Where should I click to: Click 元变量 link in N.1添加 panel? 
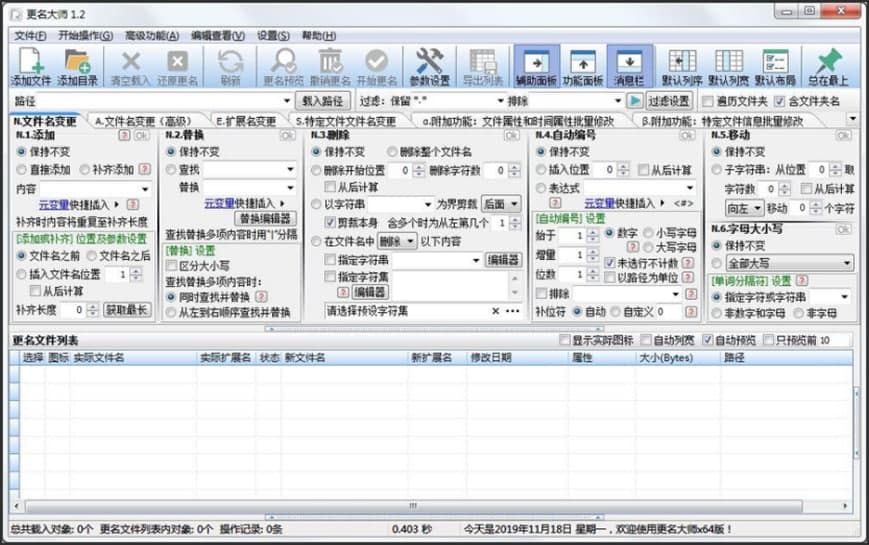(x=54, y=205)
